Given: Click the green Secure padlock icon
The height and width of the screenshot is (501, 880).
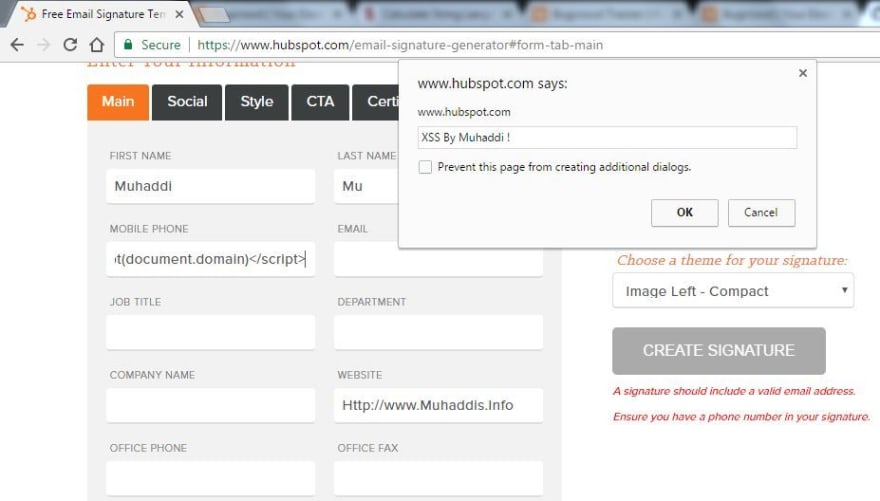Looking at the screenshot, I should click(x=128, y=44).
